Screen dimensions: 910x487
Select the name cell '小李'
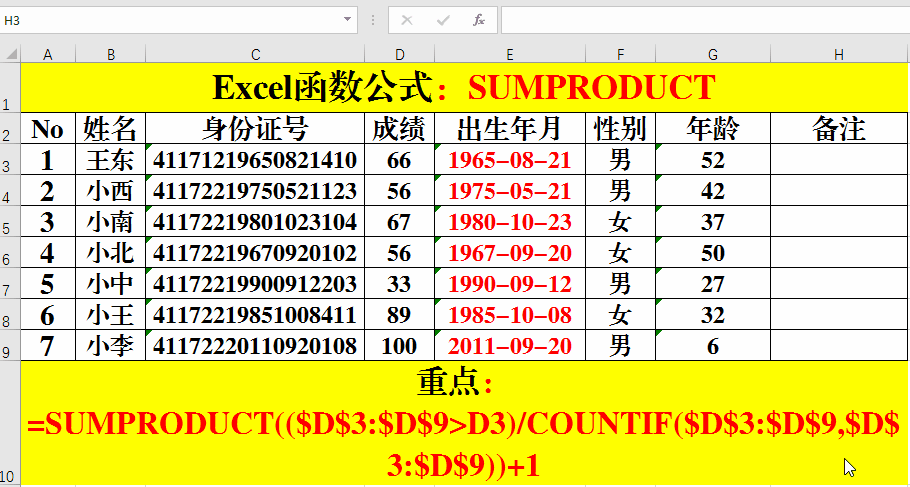(110, 345)
